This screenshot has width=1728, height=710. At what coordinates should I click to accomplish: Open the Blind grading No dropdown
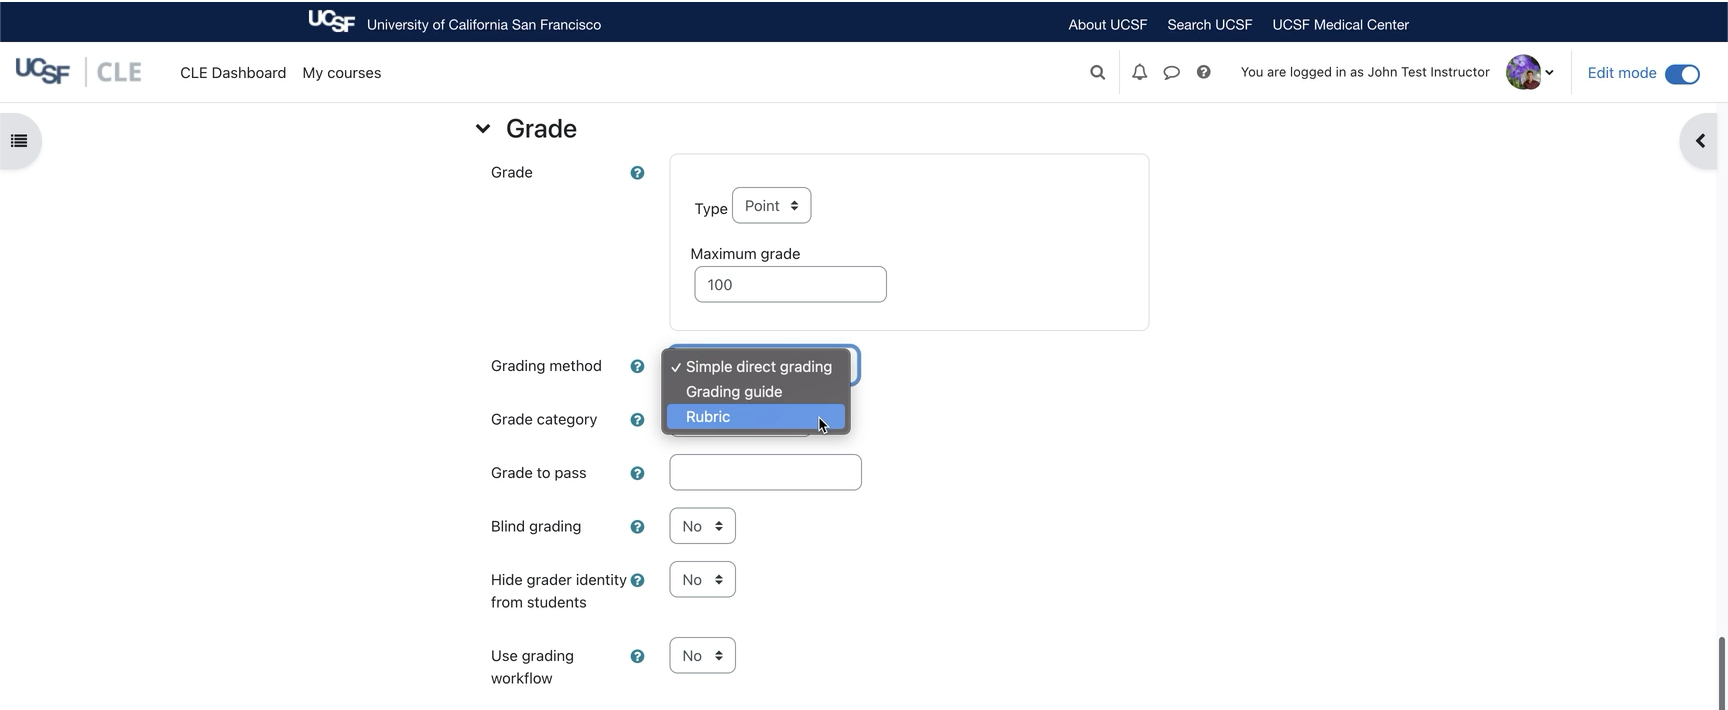702,526
